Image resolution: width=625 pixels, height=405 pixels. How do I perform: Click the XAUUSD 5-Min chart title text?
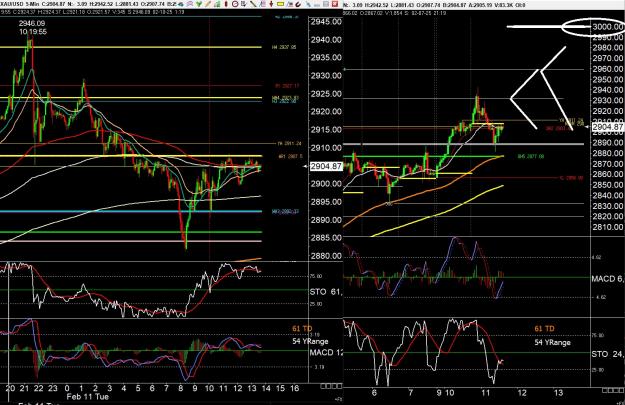[19, 4]
